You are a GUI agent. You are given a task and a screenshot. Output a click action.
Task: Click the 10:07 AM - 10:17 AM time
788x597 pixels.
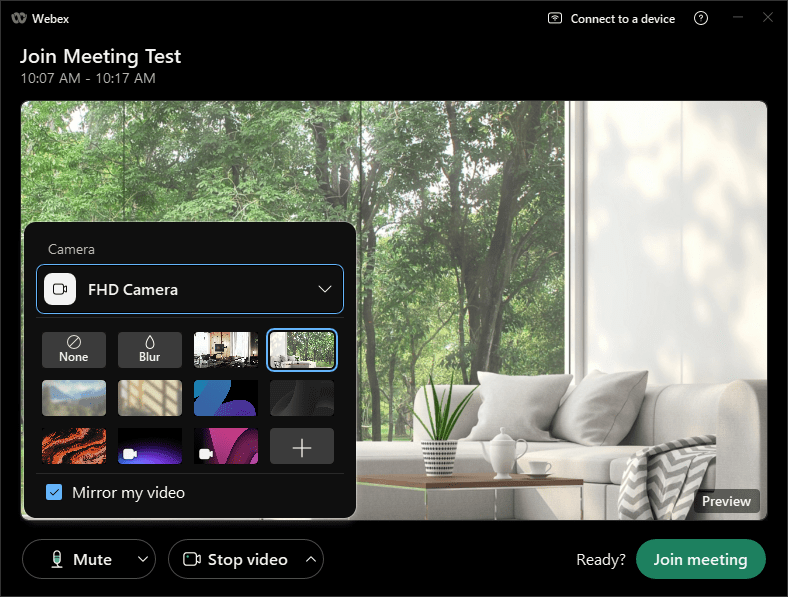(88, 78)
